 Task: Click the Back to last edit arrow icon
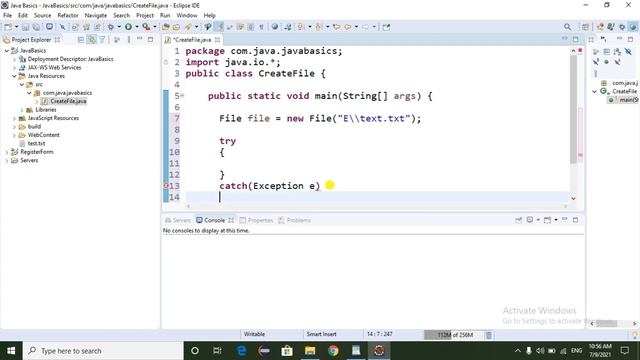coord(337,27)
